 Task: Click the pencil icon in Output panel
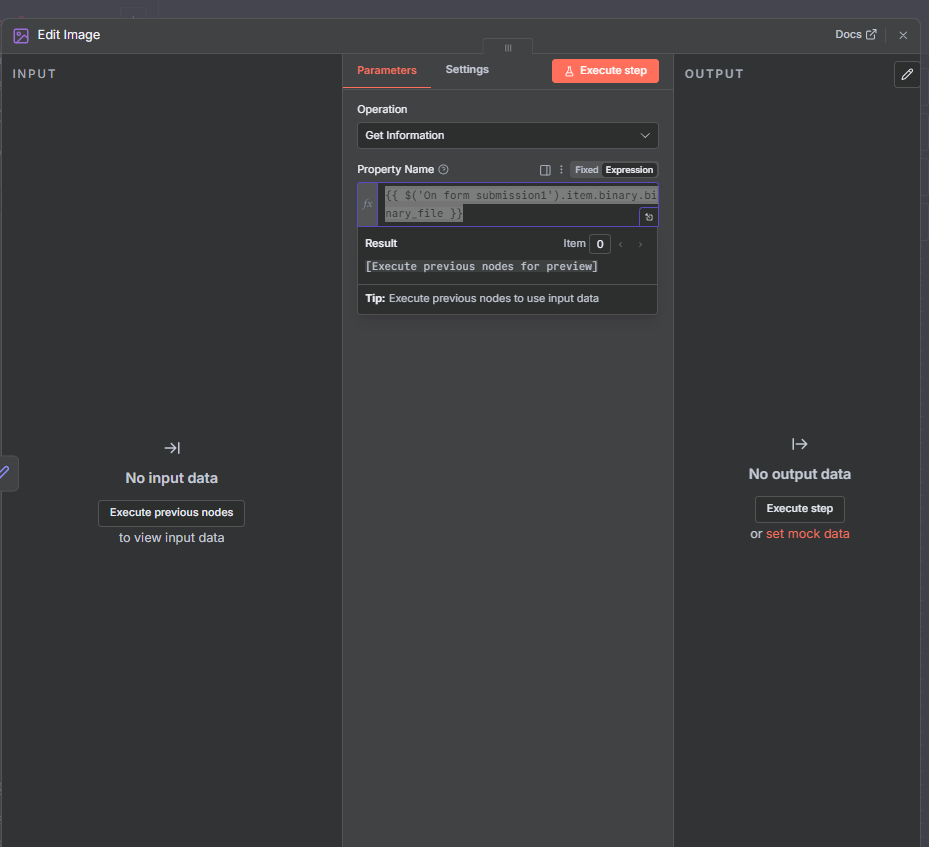coord(907,74)
